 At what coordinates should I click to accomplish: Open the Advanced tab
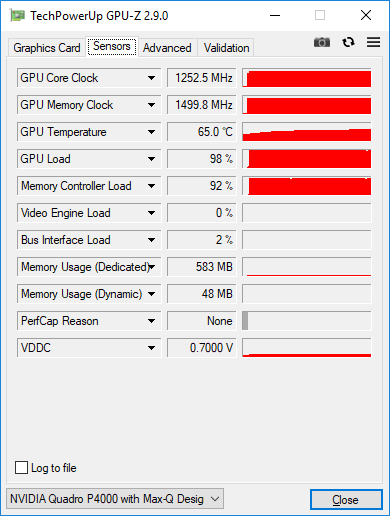coord(167,48)
